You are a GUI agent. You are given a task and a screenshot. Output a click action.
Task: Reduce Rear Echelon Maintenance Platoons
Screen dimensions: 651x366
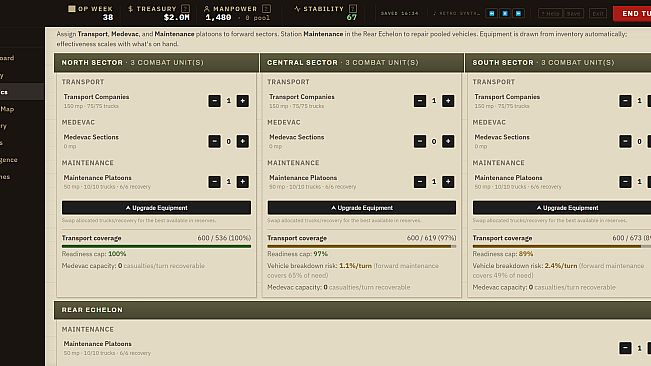pos(625,348)
